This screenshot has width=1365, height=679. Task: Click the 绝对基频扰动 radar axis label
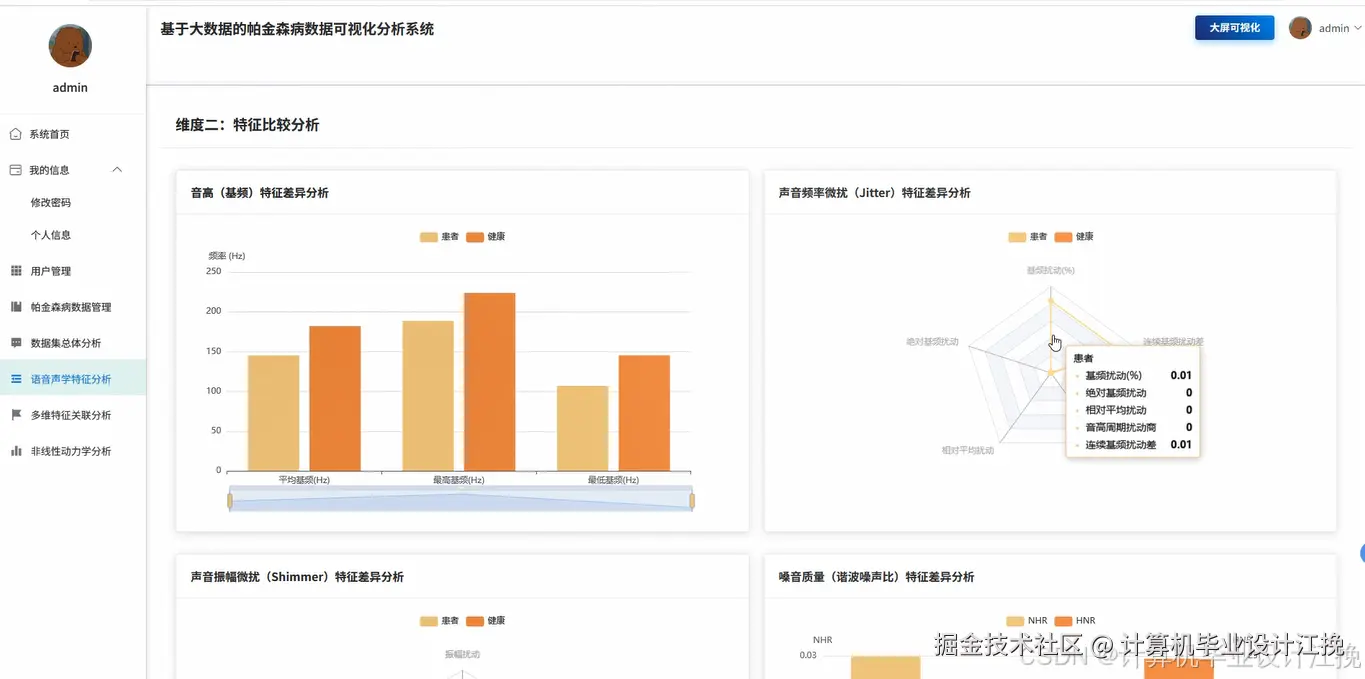[932, 342]
